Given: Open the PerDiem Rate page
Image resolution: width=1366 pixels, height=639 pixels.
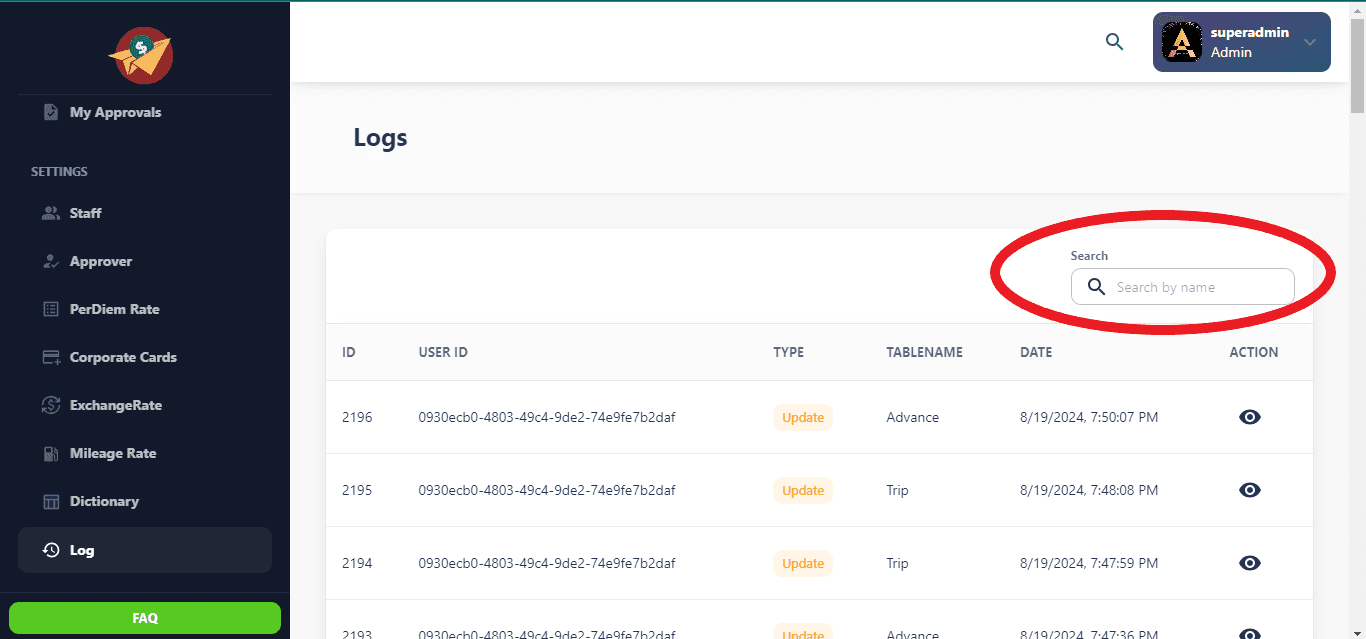Looking at the screenshot, I should [x=114, y=309].
